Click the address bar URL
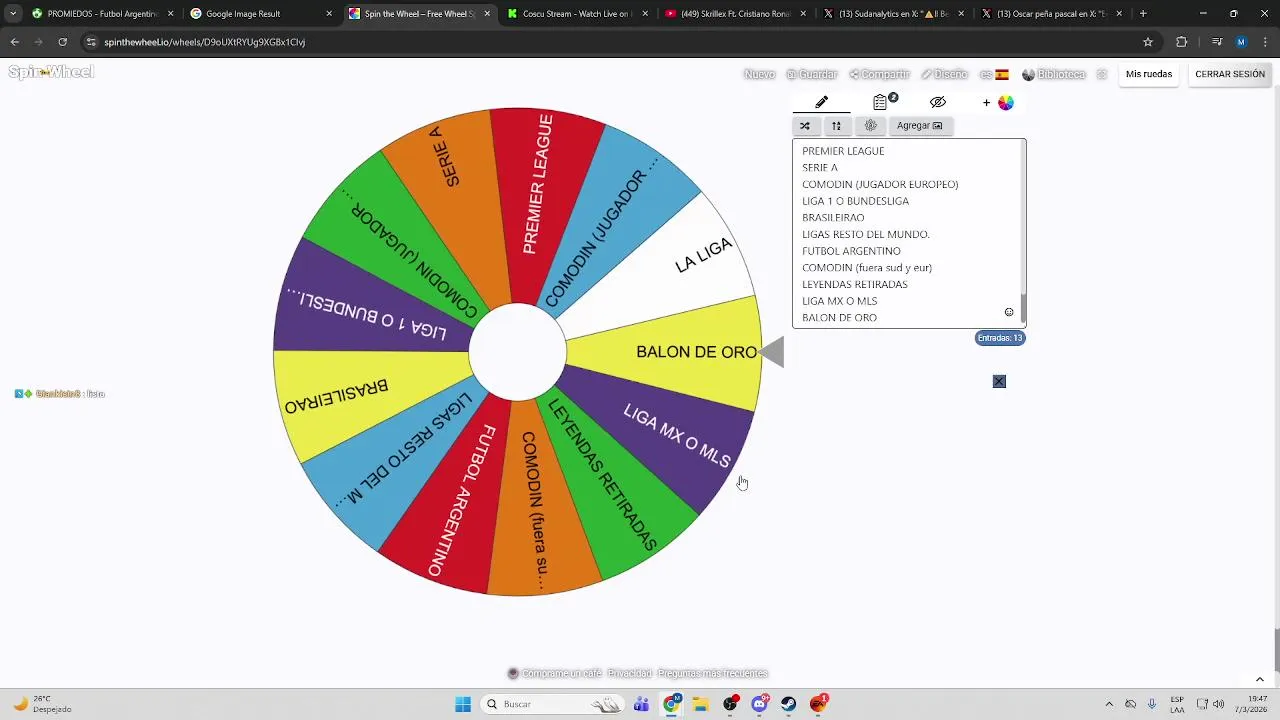 coord(204,42)
